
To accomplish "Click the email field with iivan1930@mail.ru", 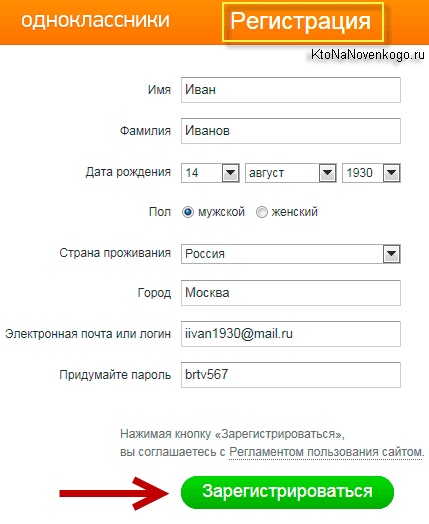I will pyautogui.click(x=291, y=334).
